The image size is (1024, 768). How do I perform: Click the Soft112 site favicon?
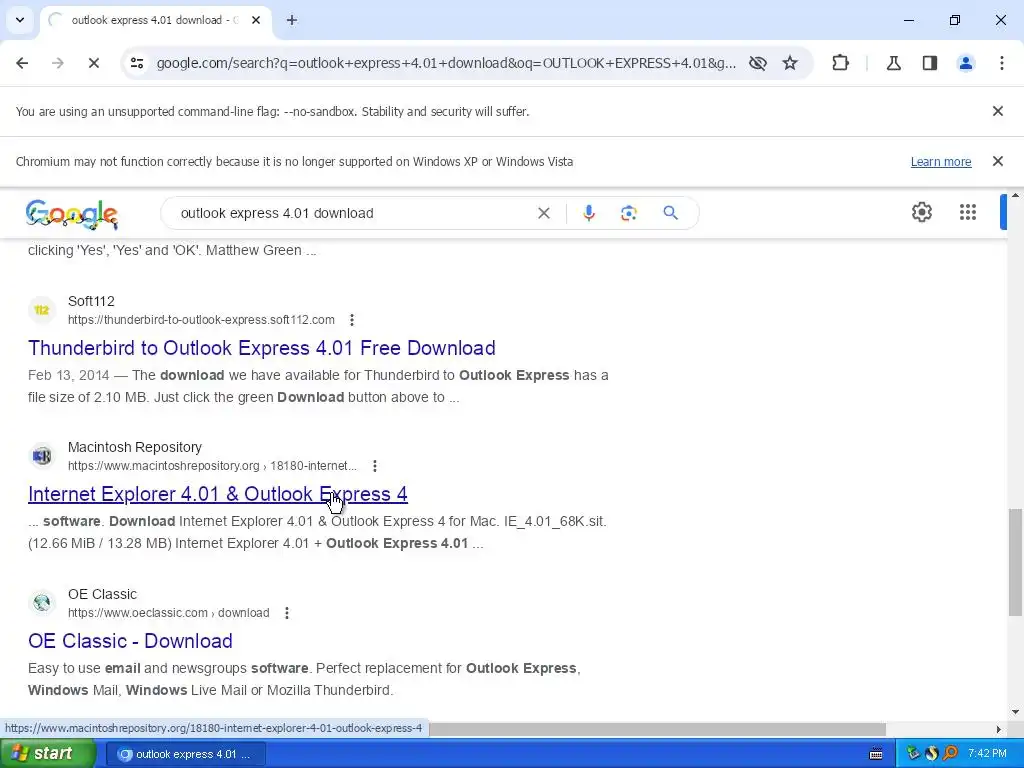pos(42,310)
